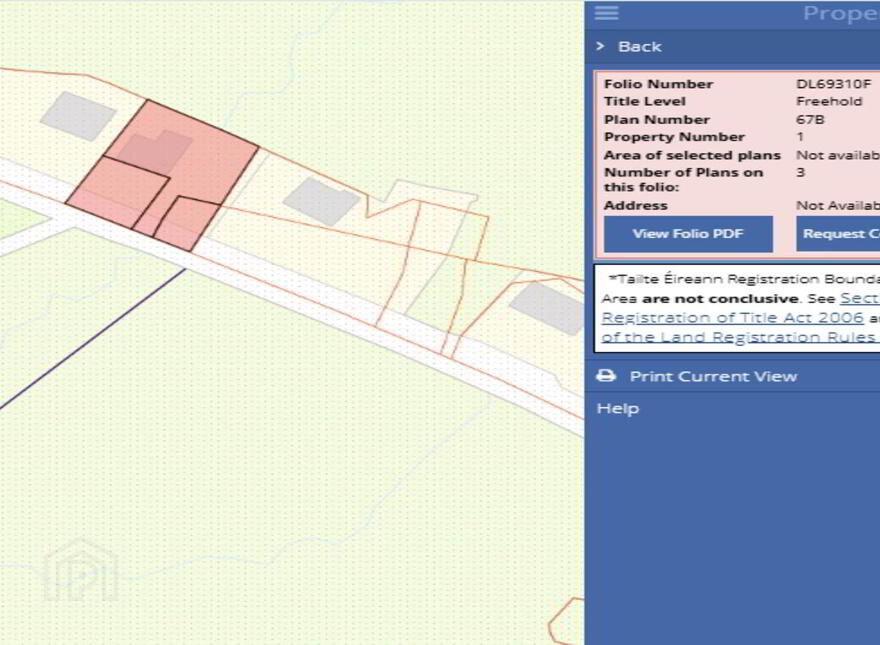
Task: Open the hamburger menu icon
Action: [x=606, y=13]
